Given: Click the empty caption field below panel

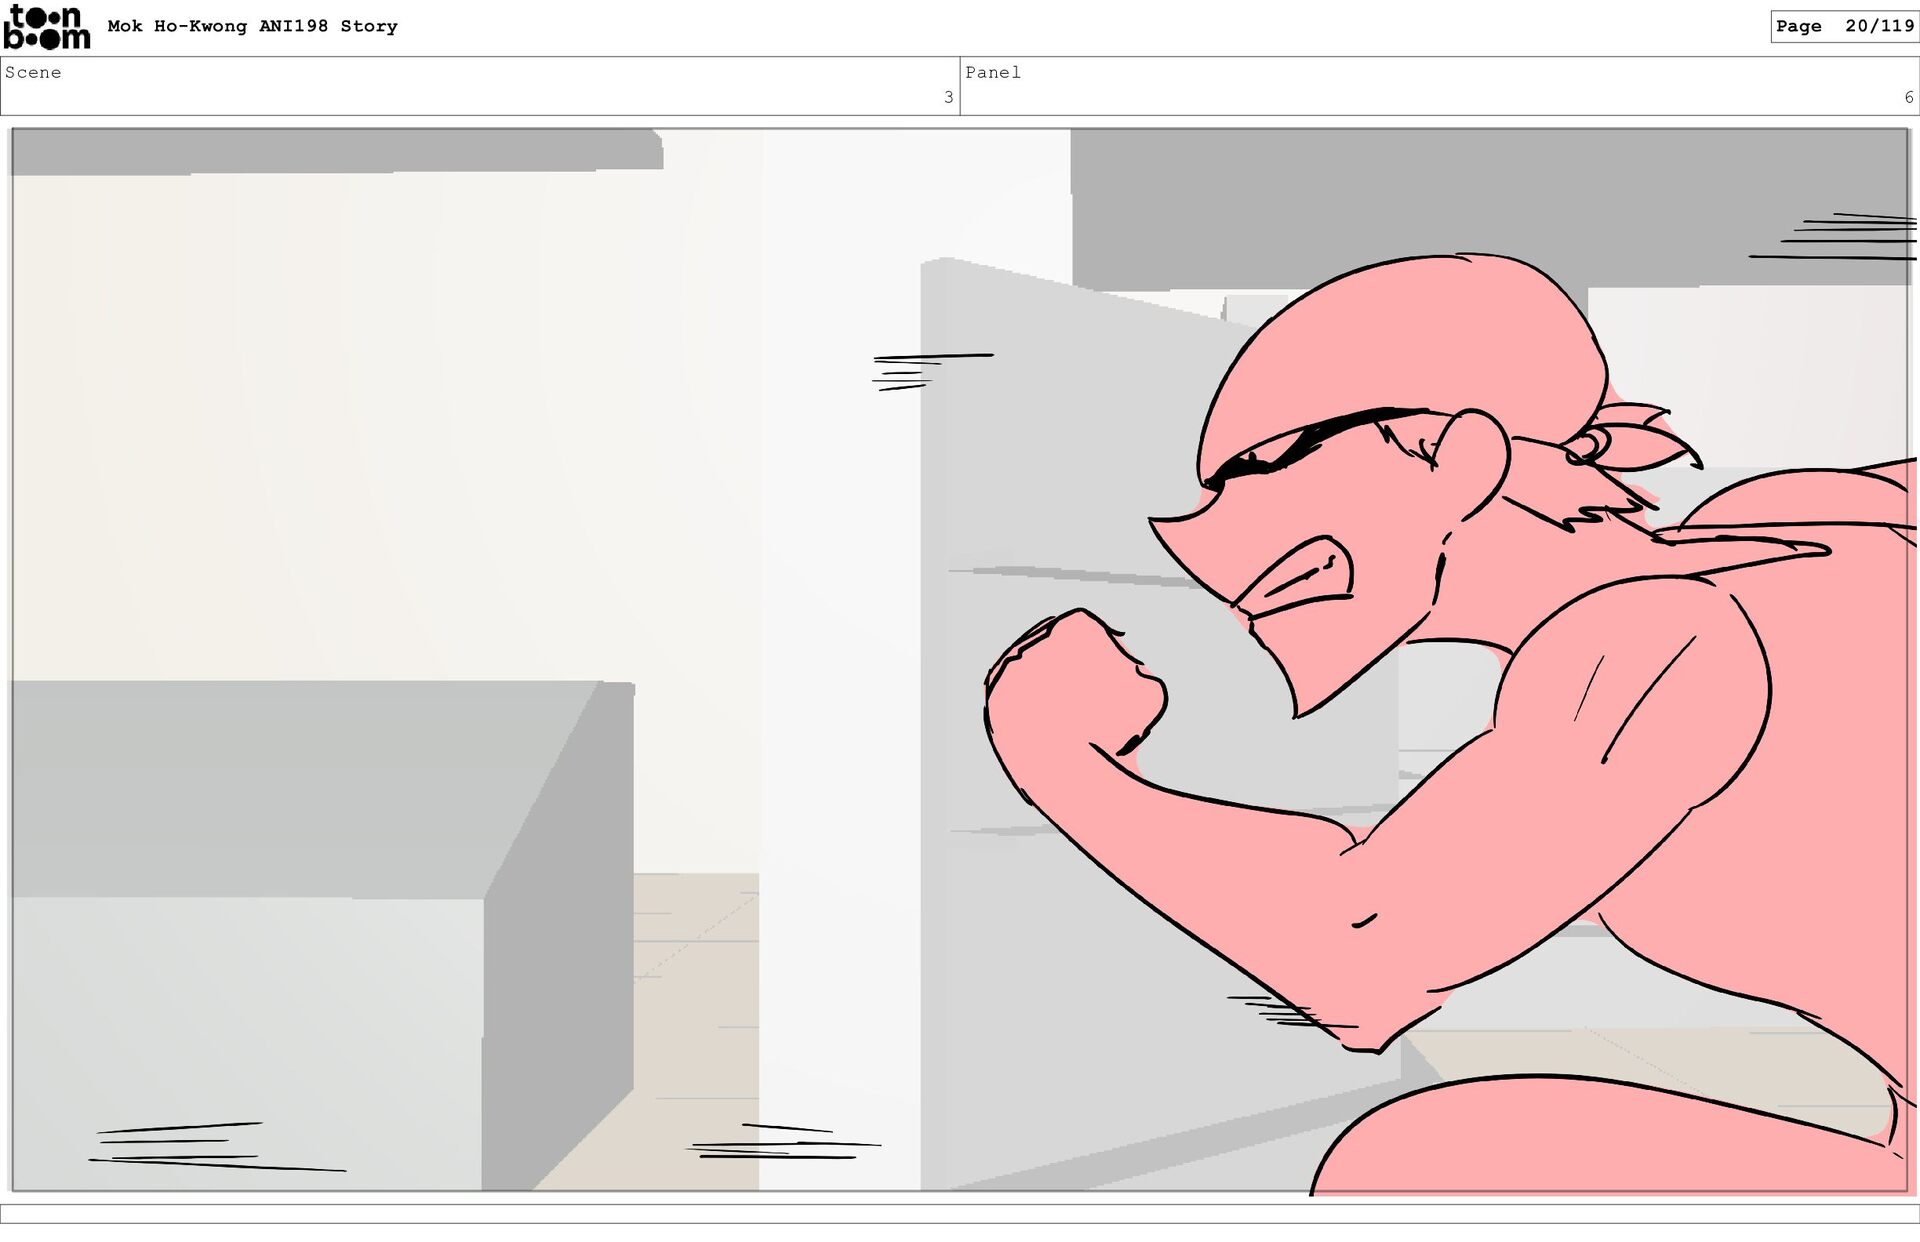Looking at the screenshot, I should (x=960, y=1213).
